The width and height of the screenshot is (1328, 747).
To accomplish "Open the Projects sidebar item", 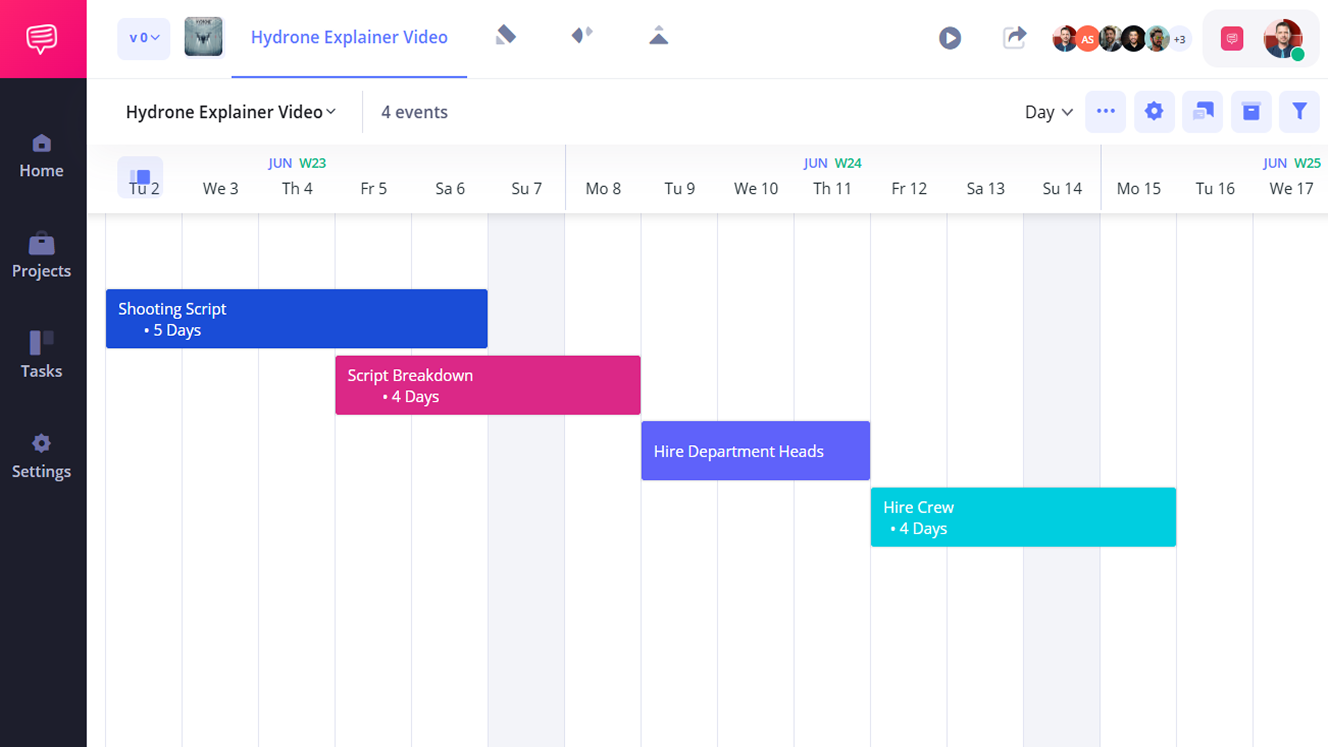I will (42, 257).
